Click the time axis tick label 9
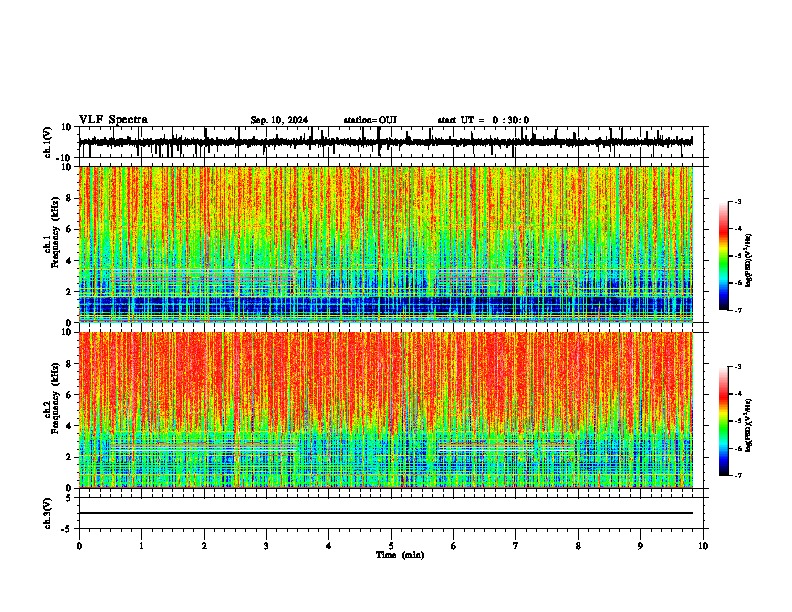Image resolution: width=792 pixels, height=612 pixels. (640, 546)
